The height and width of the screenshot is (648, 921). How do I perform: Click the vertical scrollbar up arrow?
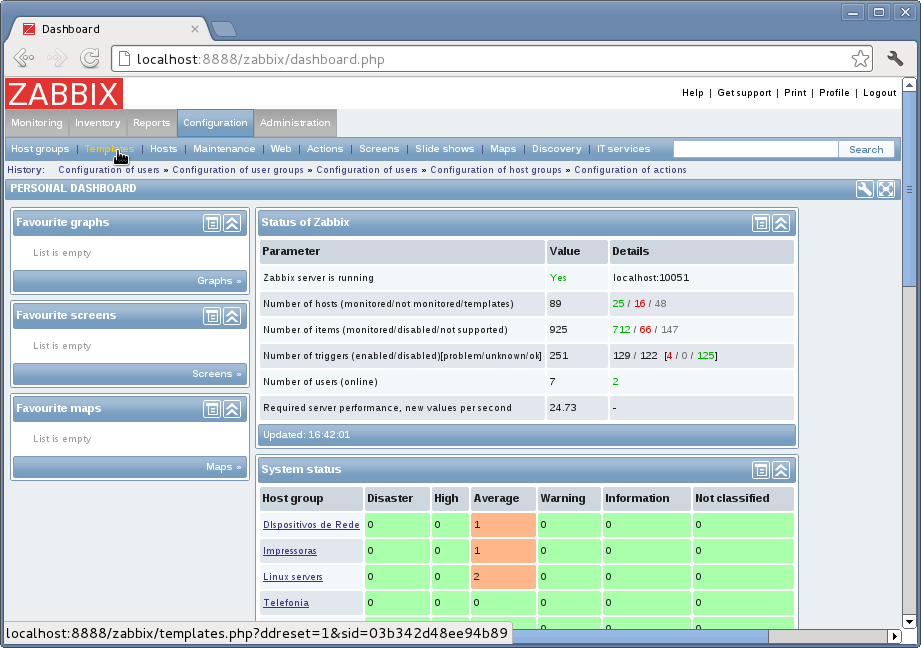[x=909, y=85]
